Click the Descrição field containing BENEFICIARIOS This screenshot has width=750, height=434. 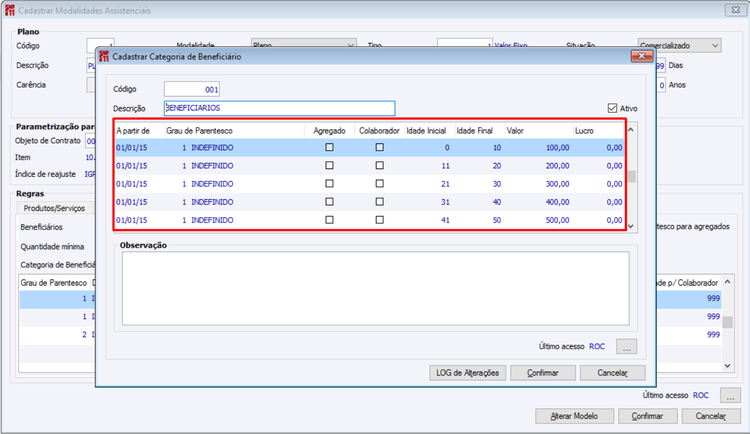coord(279,108)
